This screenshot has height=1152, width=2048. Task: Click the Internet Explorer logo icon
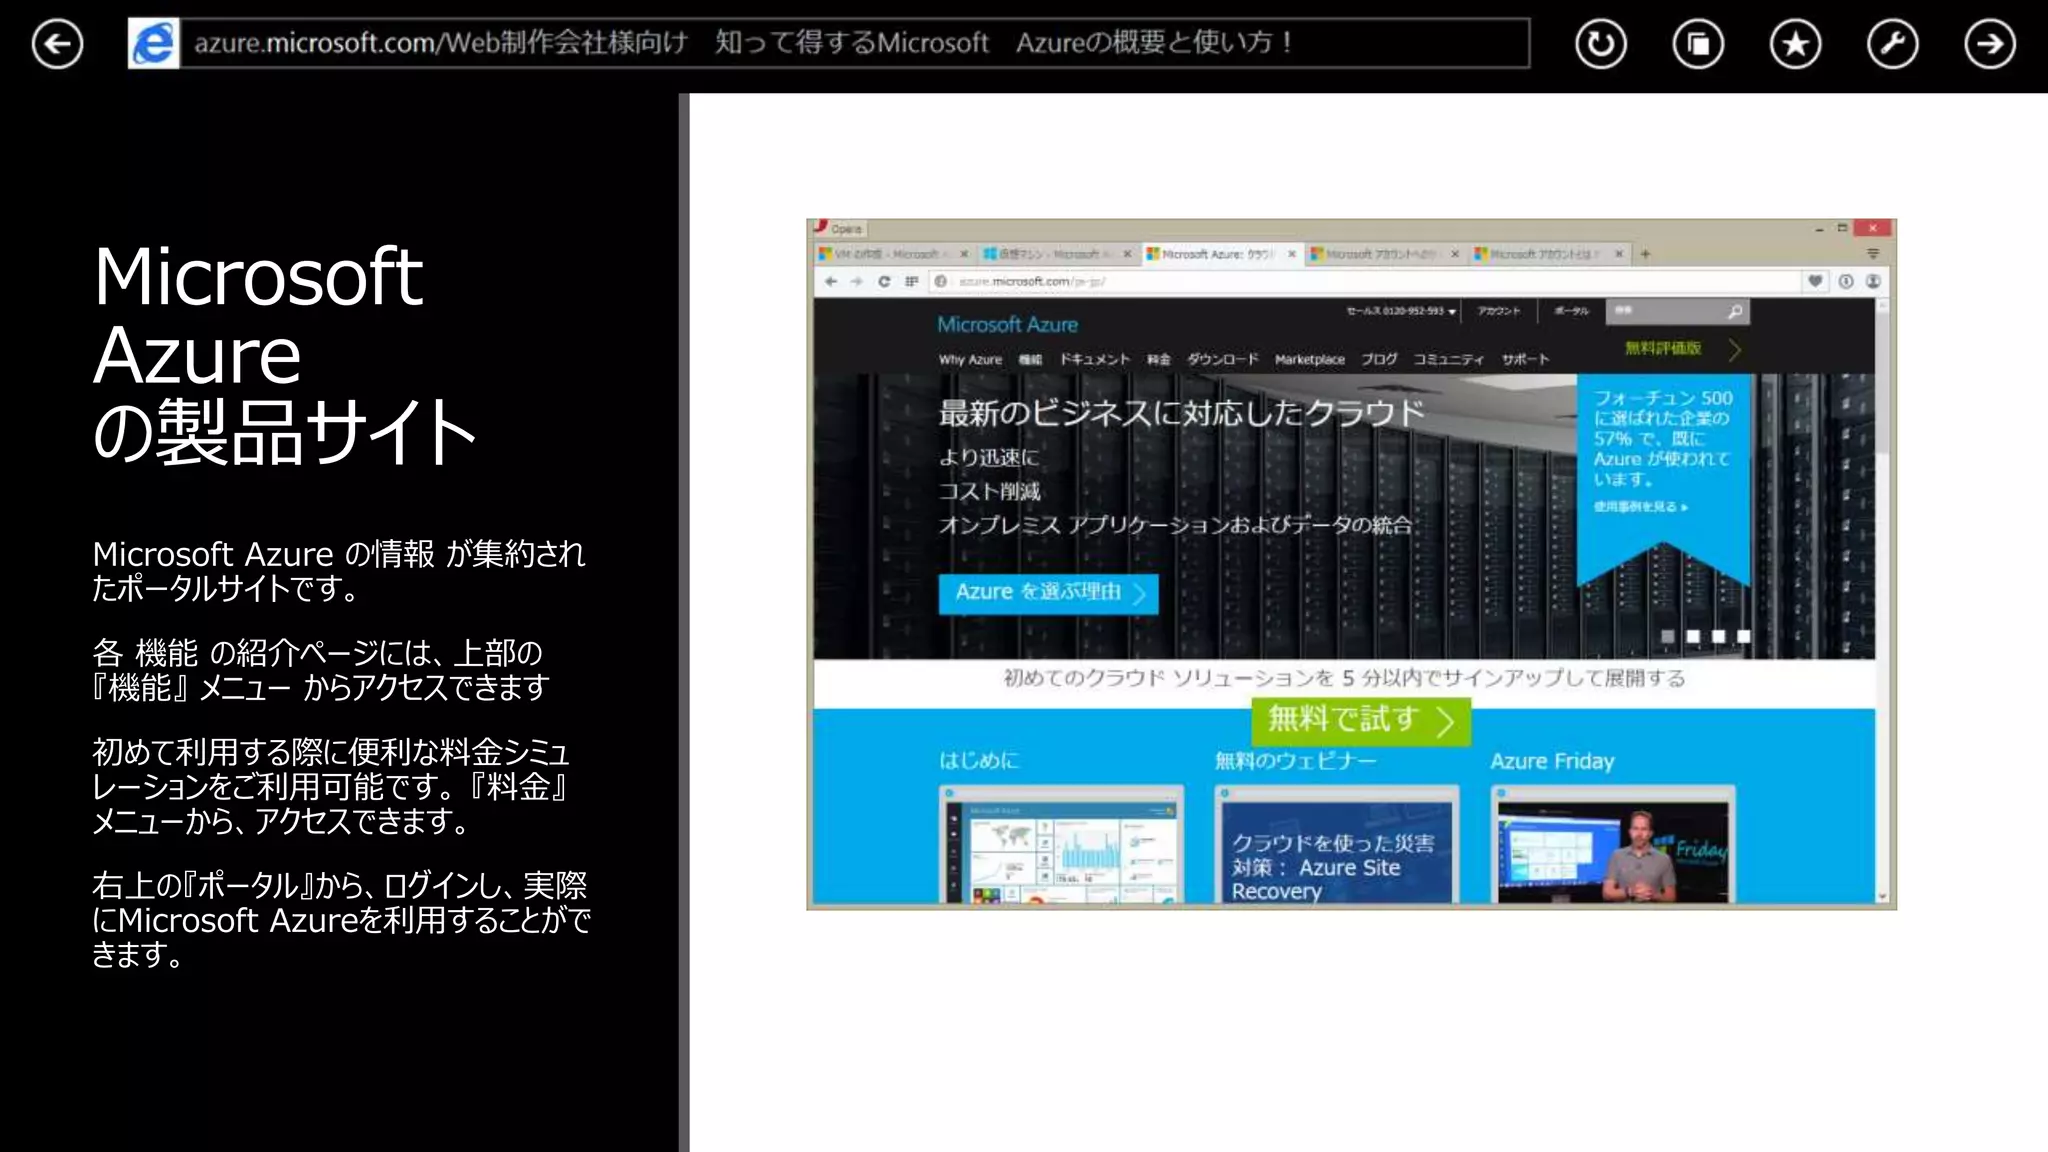click(154, 43)
